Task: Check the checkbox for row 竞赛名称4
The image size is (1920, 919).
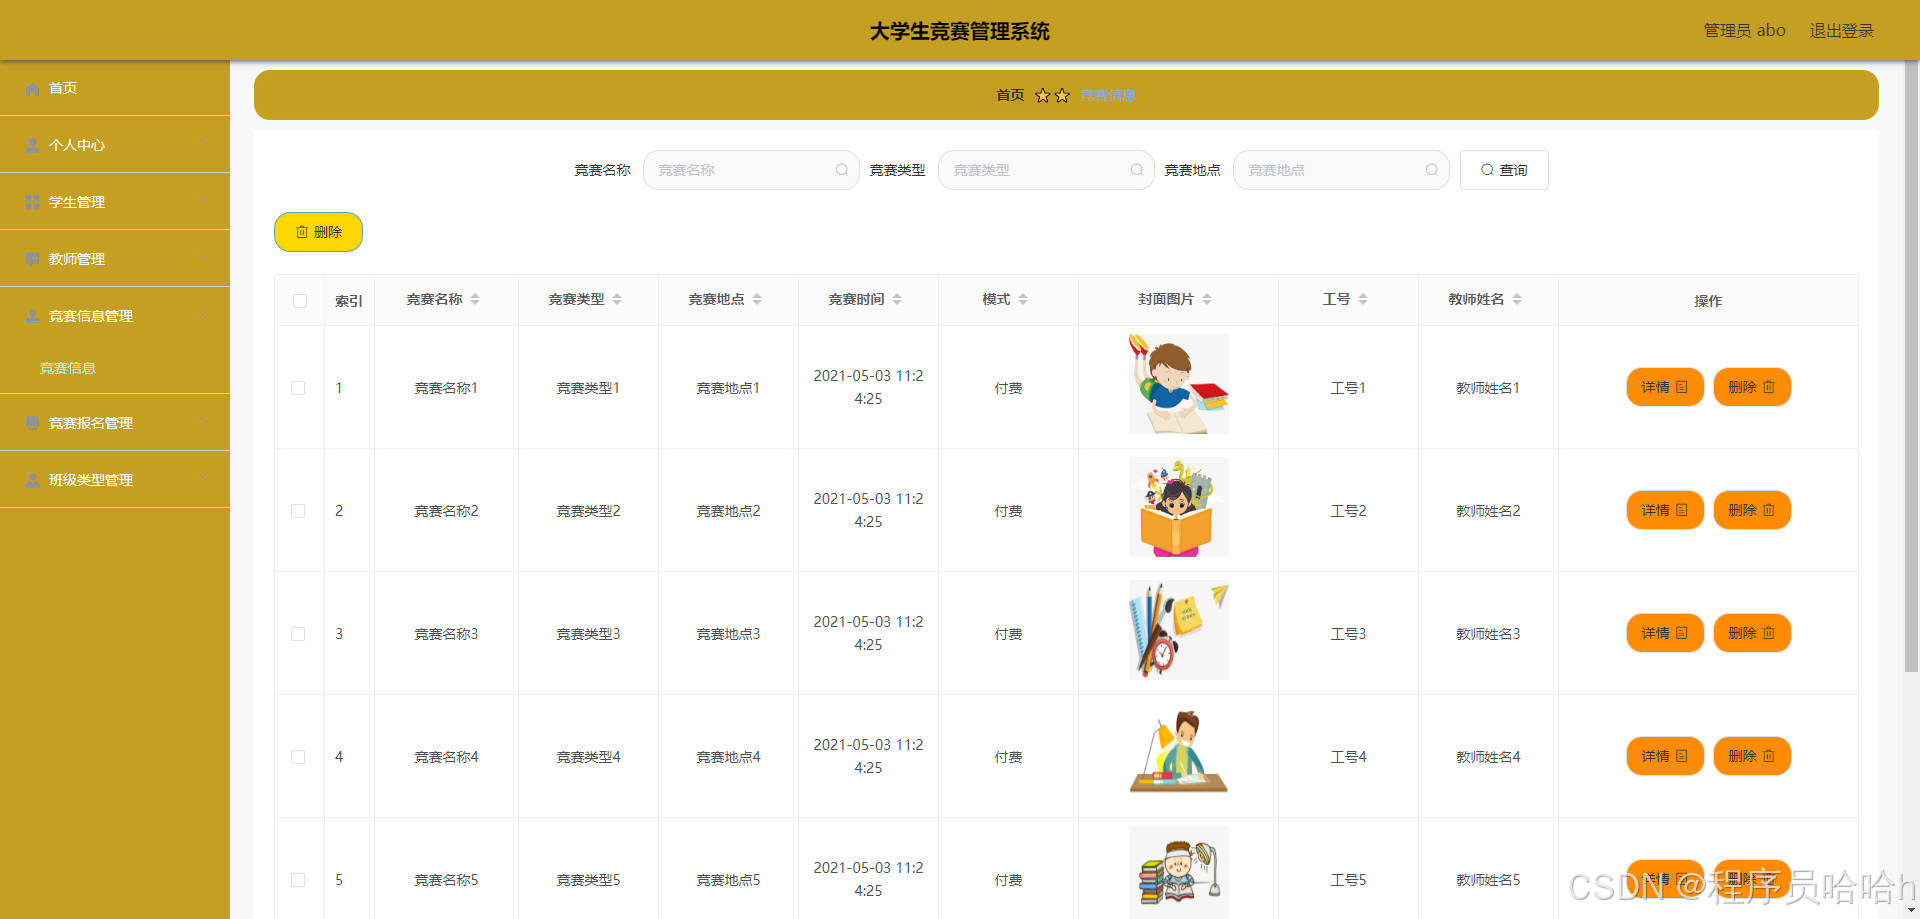Action: click(x=298, y=757)
